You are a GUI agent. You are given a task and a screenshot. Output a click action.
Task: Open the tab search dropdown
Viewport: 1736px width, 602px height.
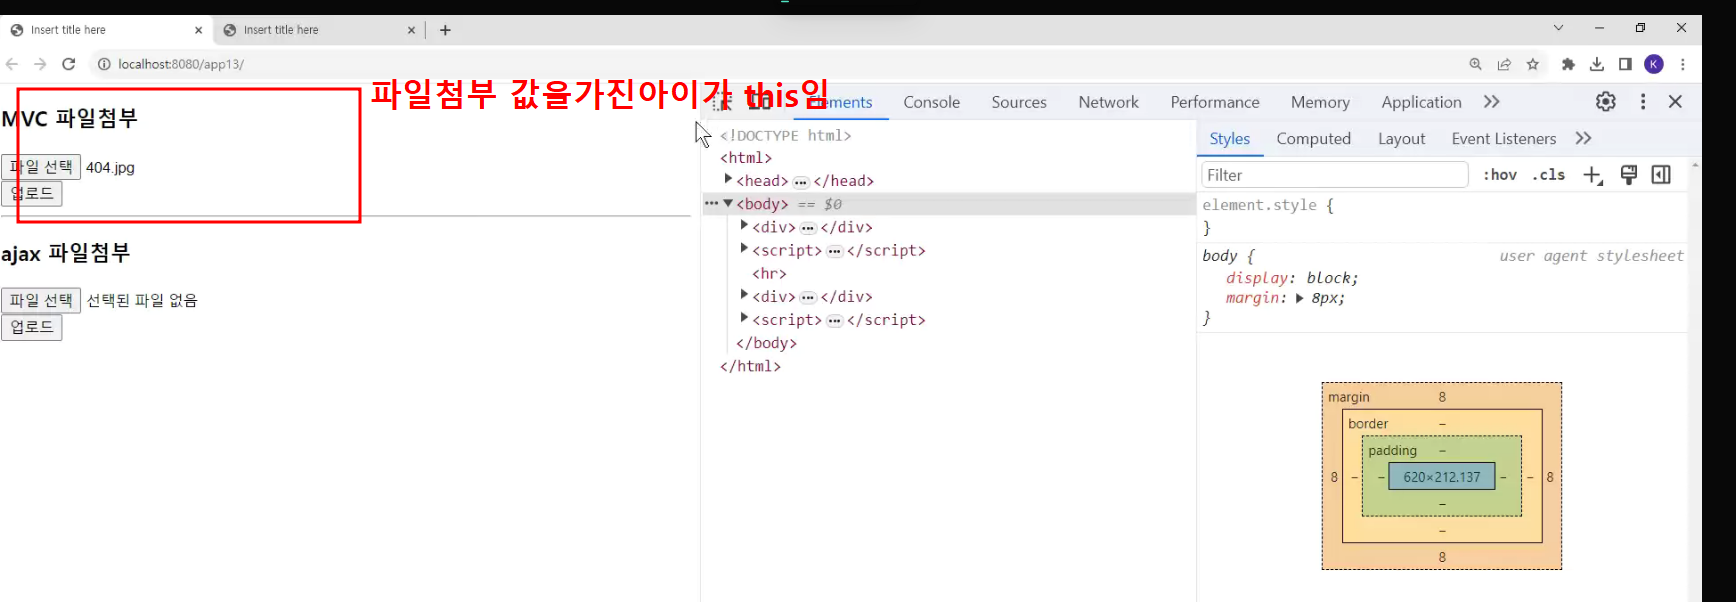click(x=1558, y=28)
